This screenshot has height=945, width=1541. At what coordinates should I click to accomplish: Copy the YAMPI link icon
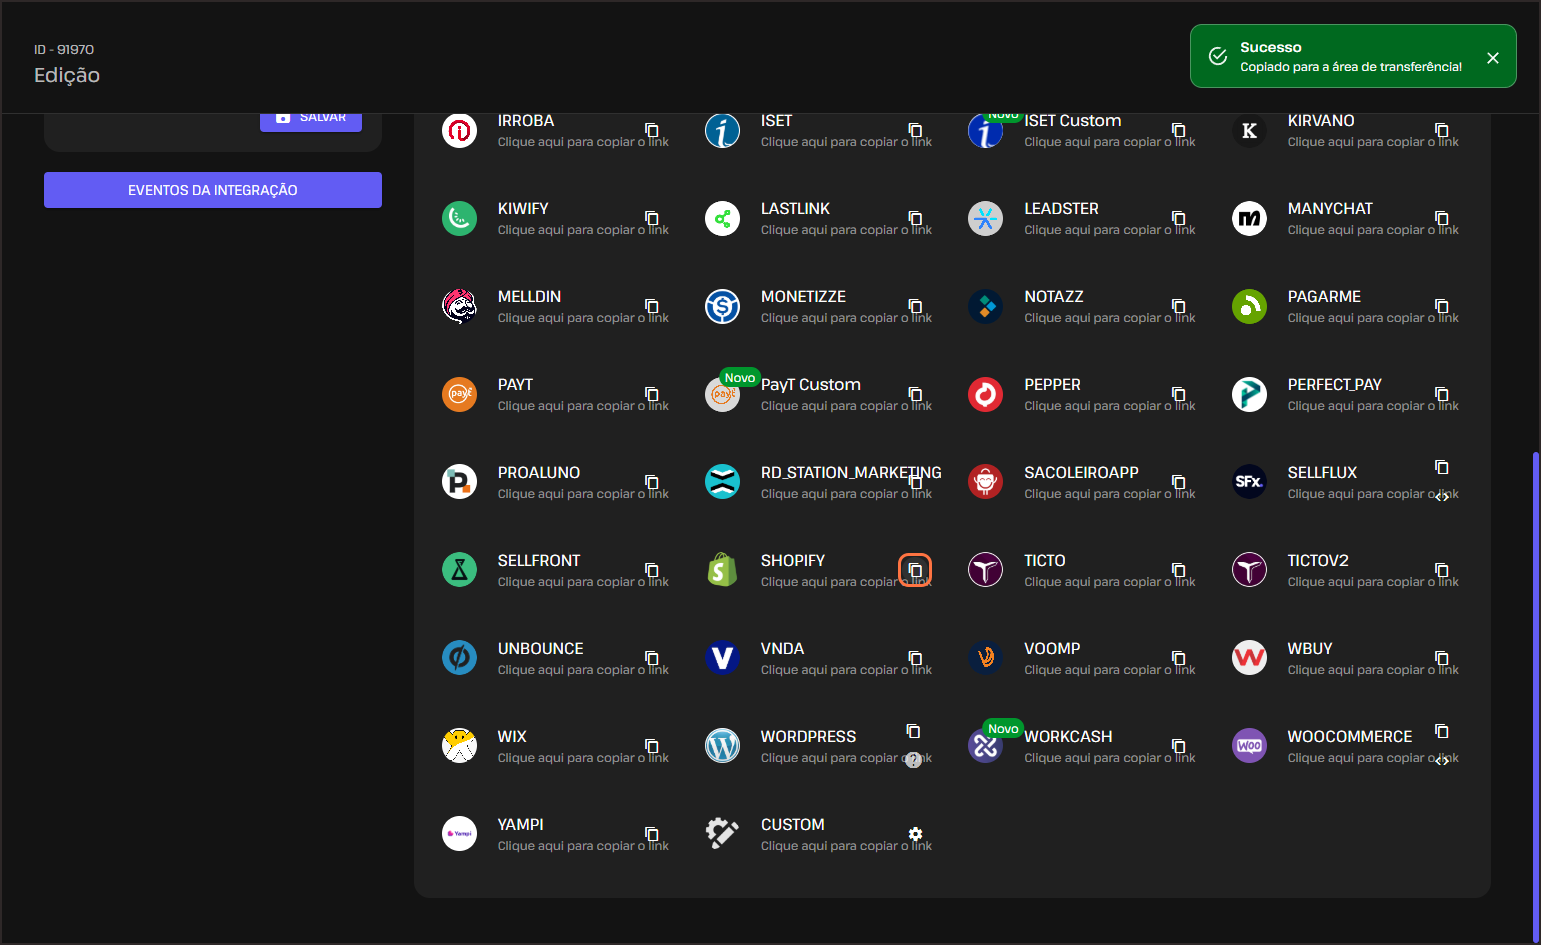click(x=652, y=834)
